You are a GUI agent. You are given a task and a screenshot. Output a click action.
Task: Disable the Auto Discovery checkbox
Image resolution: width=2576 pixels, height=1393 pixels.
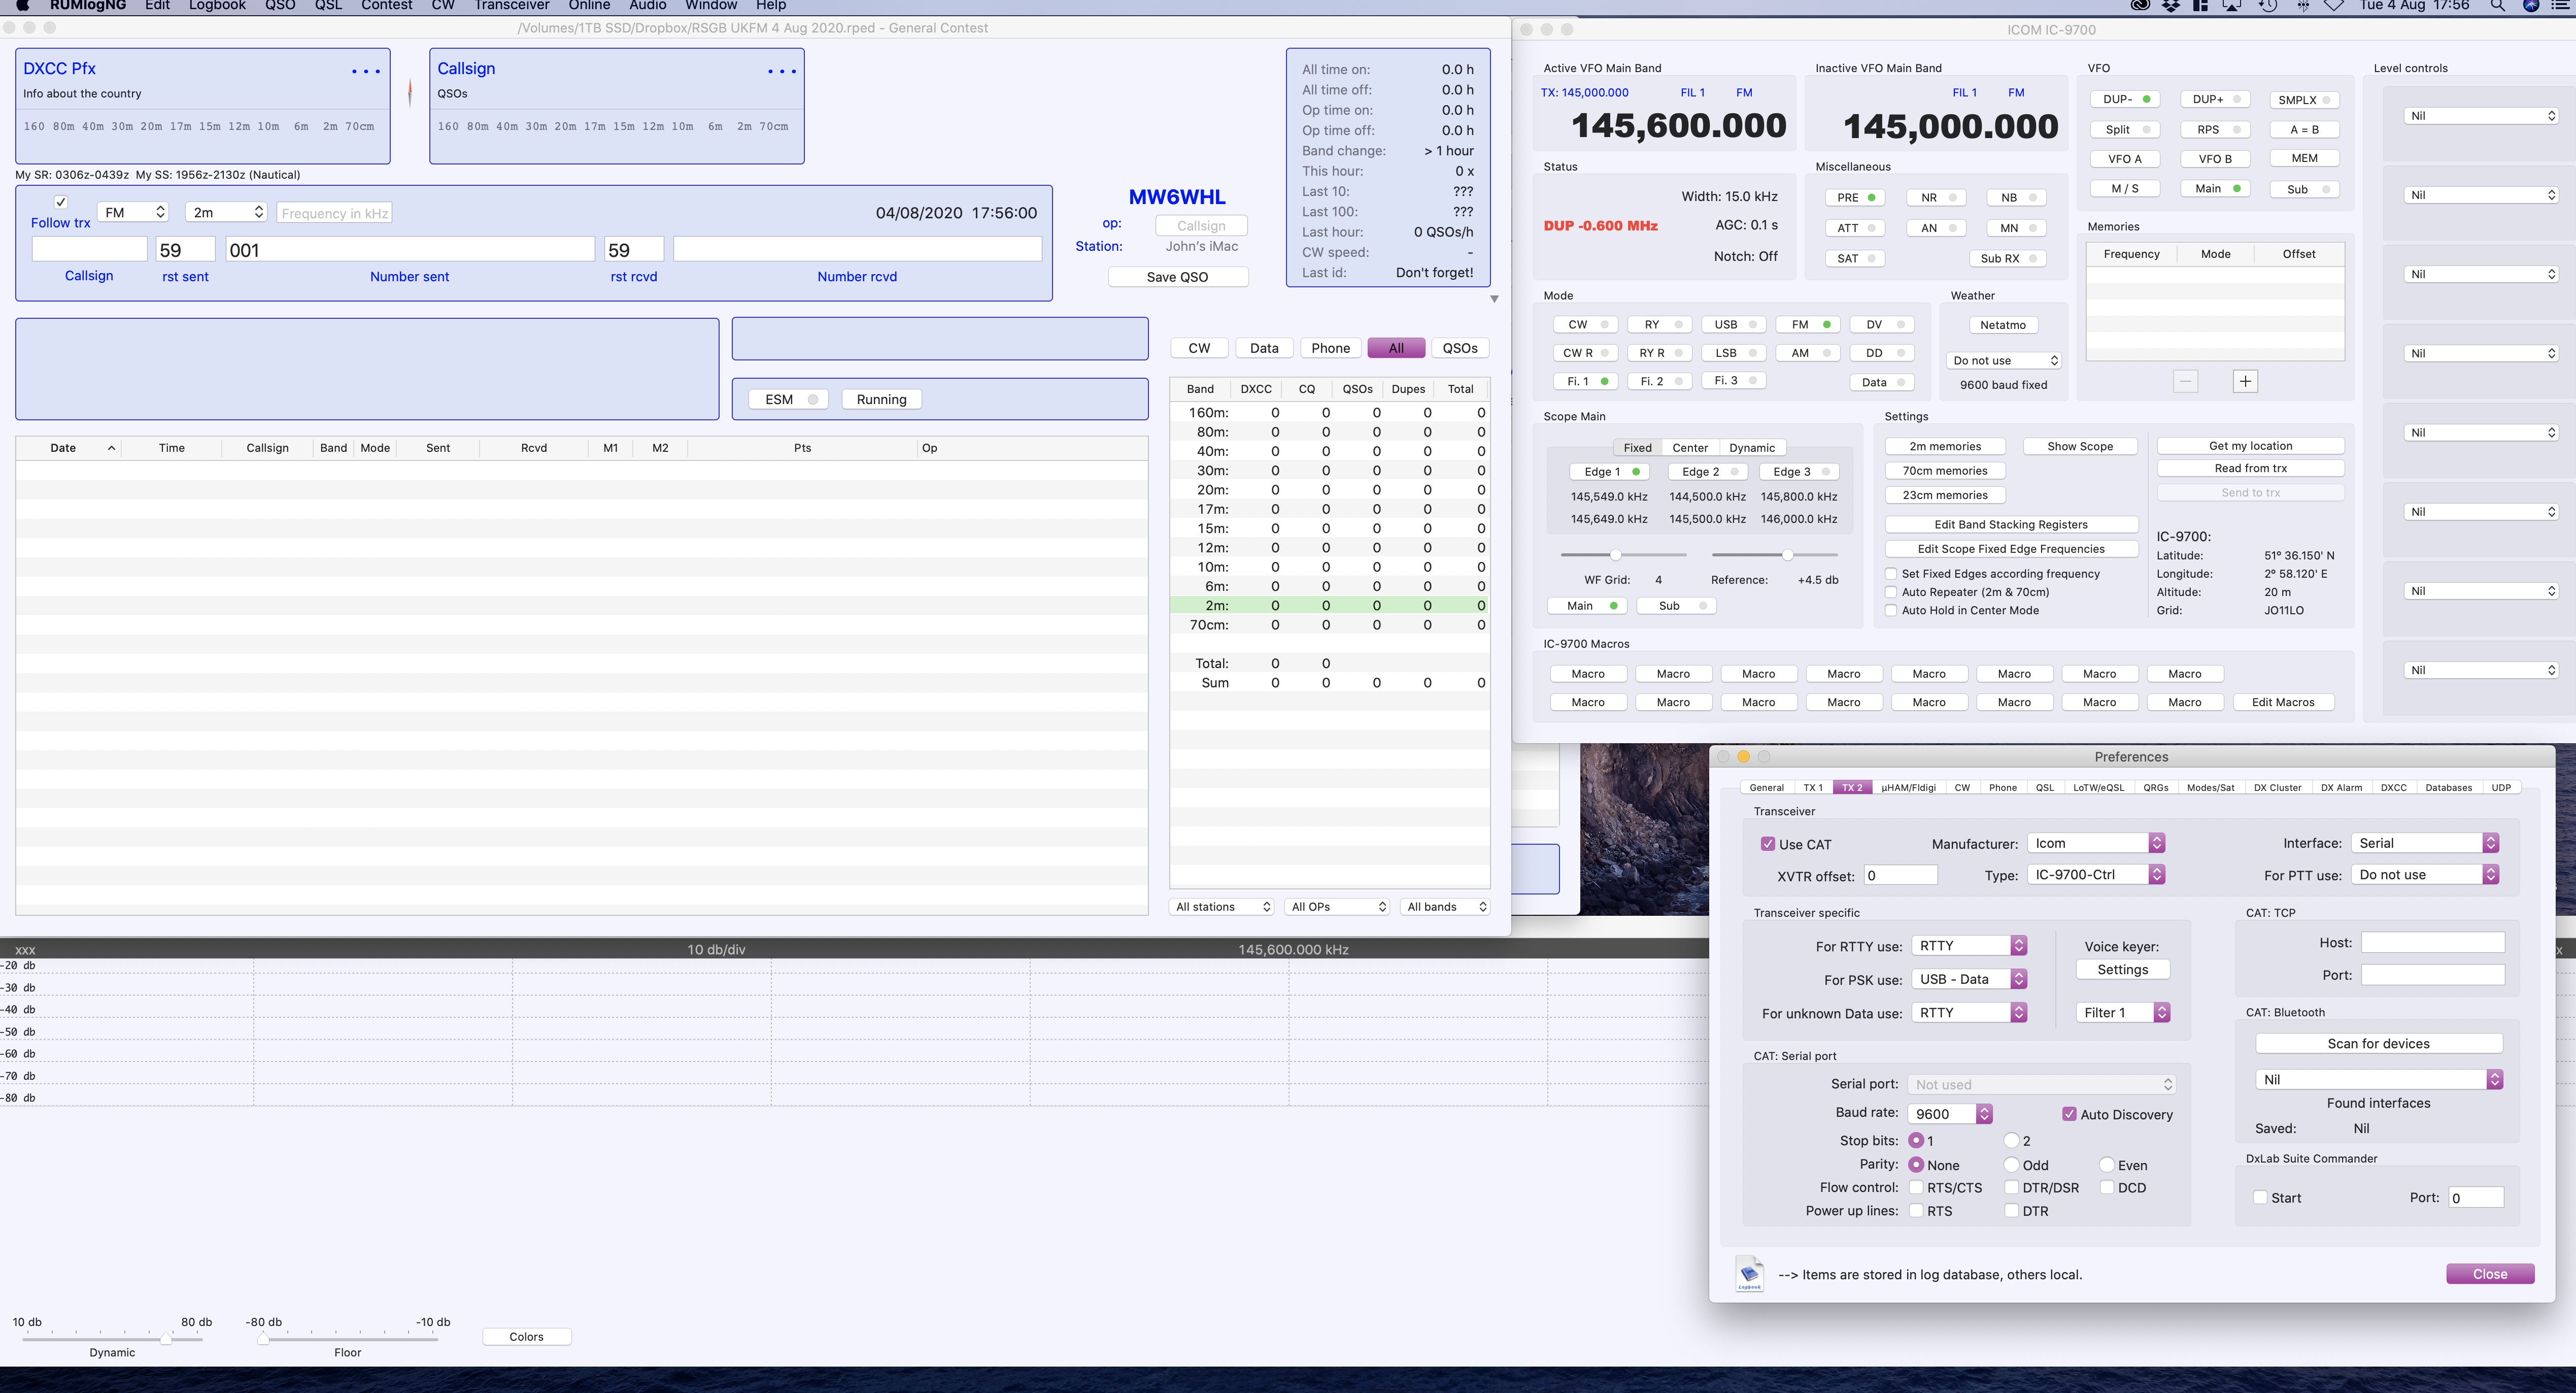click(2069, 1114)
